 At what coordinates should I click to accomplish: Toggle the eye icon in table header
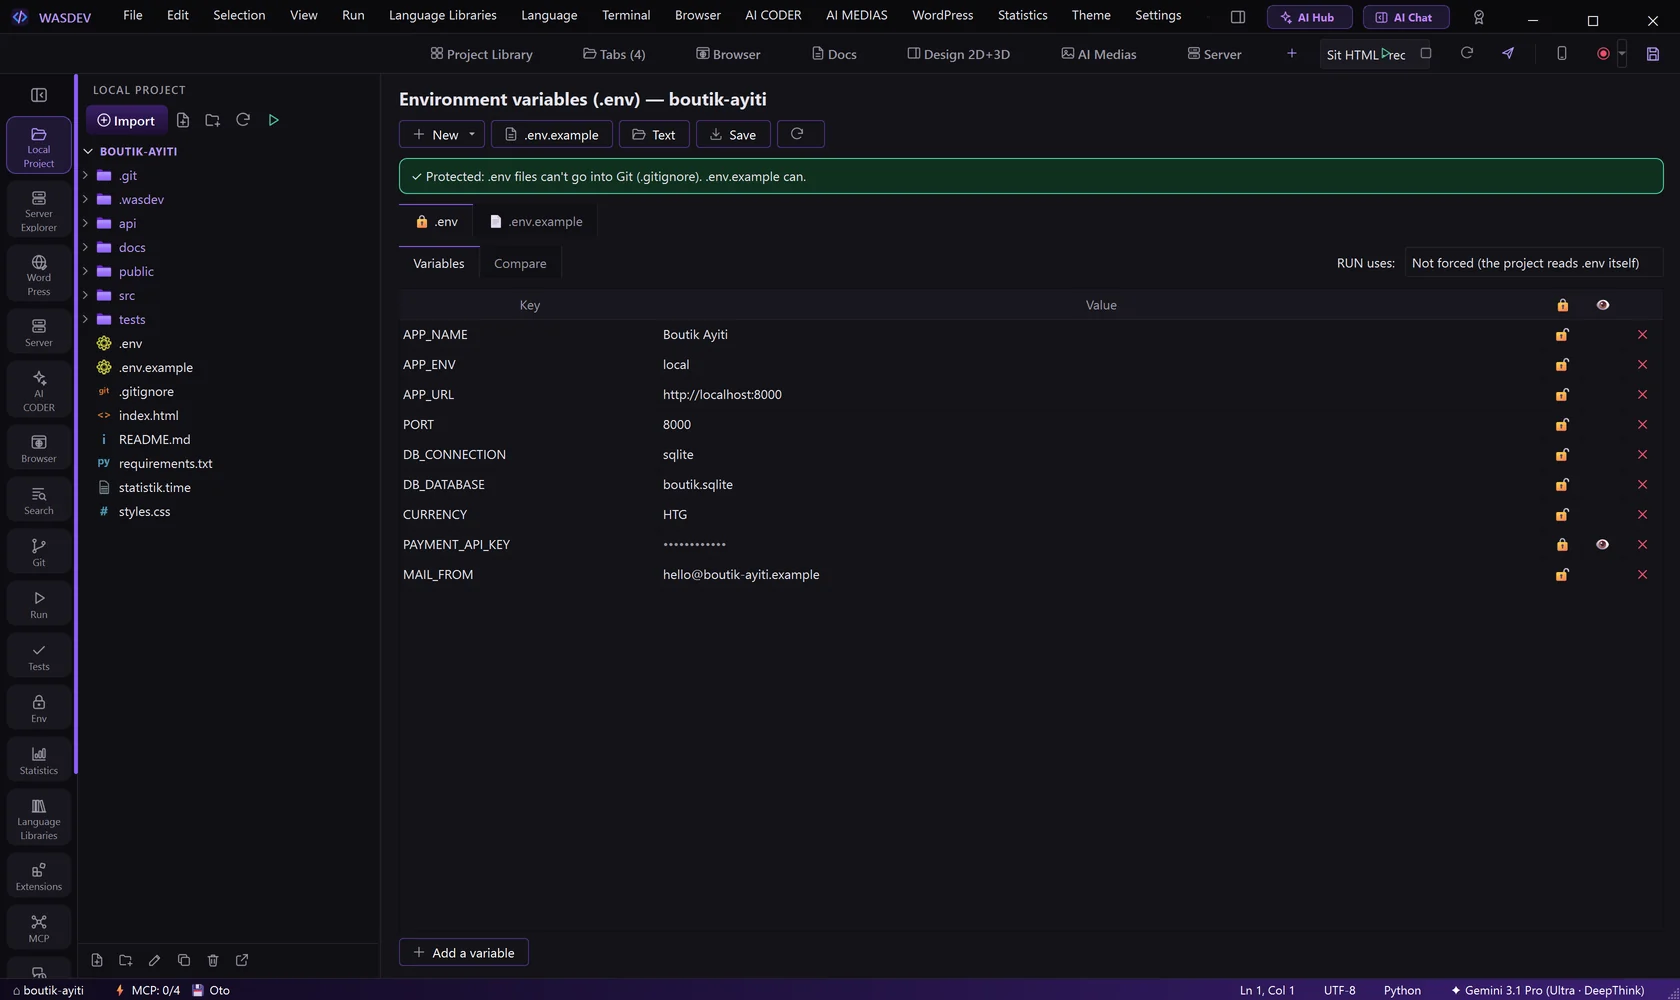click(x=1603, y=305)
